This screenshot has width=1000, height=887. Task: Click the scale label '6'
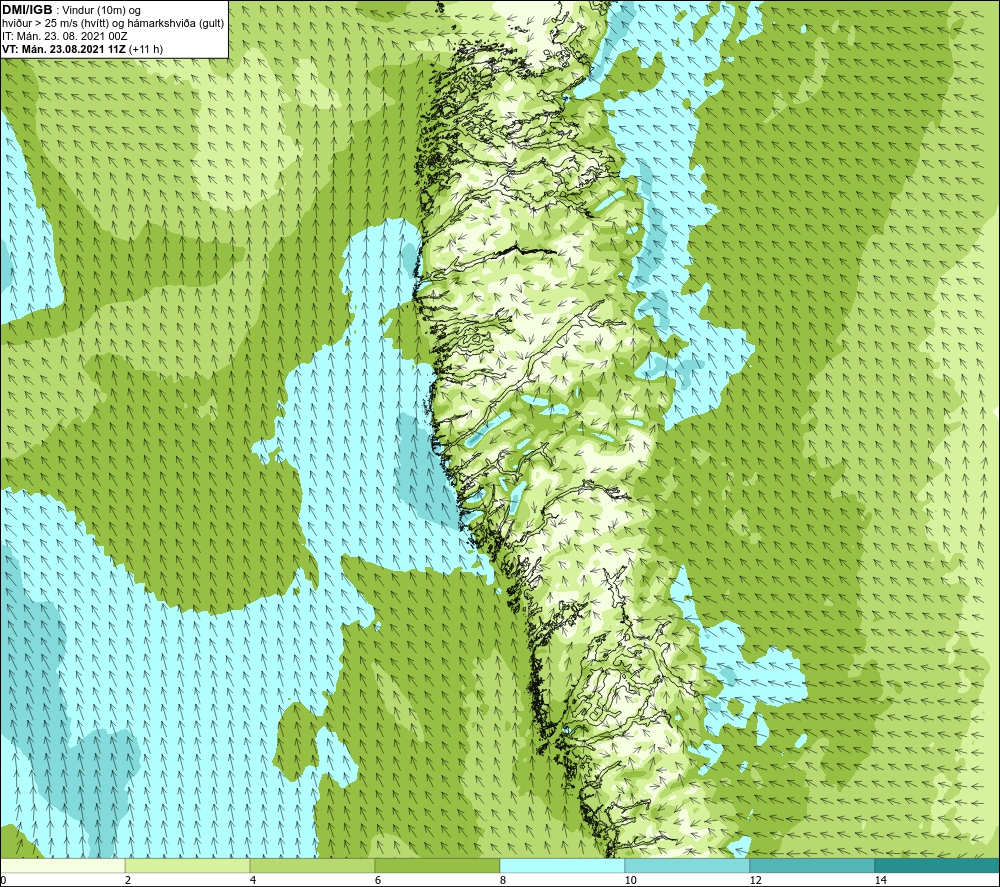[x=378, y=880]
